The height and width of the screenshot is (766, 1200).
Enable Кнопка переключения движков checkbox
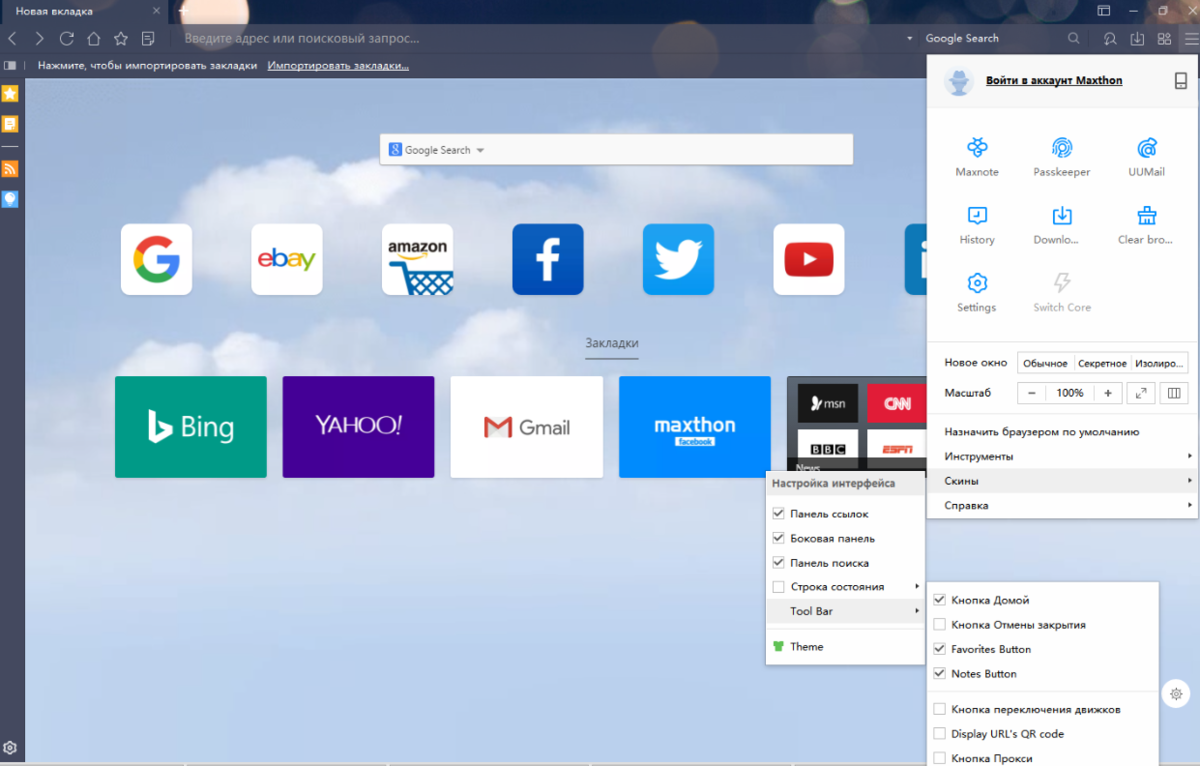point(939,709)
